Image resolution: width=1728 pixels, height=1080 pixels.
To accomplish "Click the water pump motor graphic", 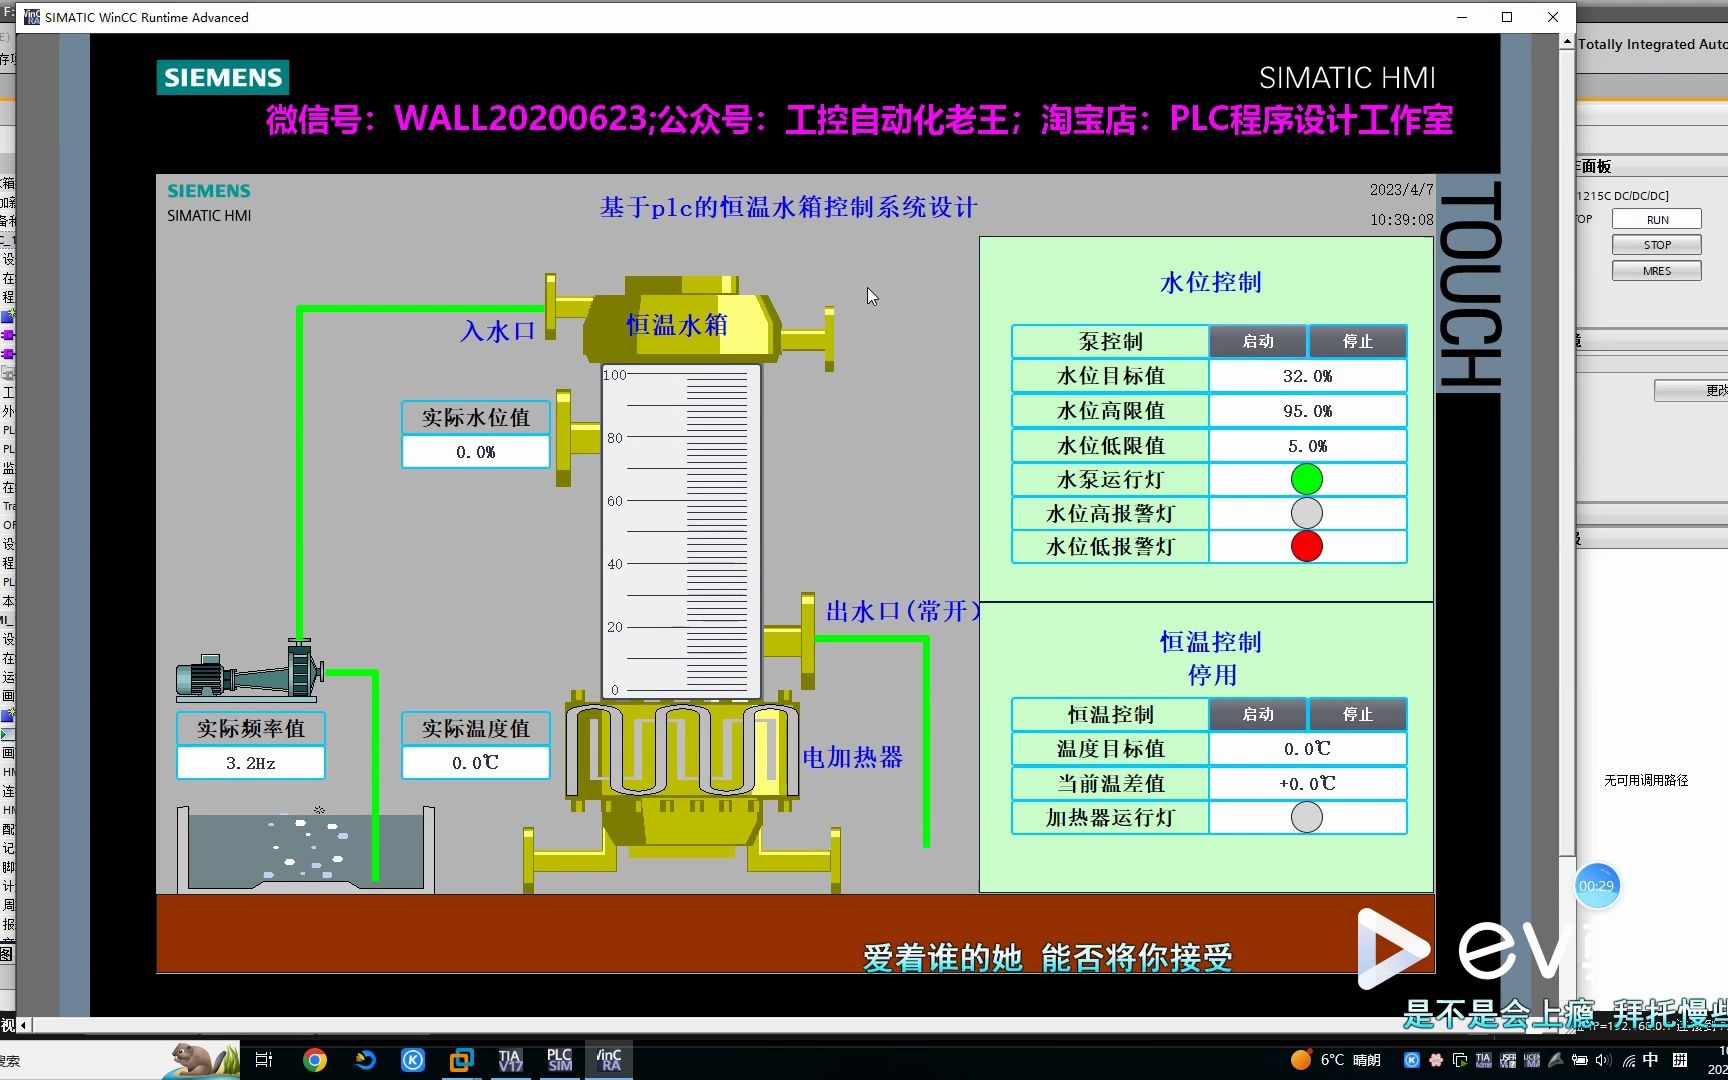I will 250,672.
